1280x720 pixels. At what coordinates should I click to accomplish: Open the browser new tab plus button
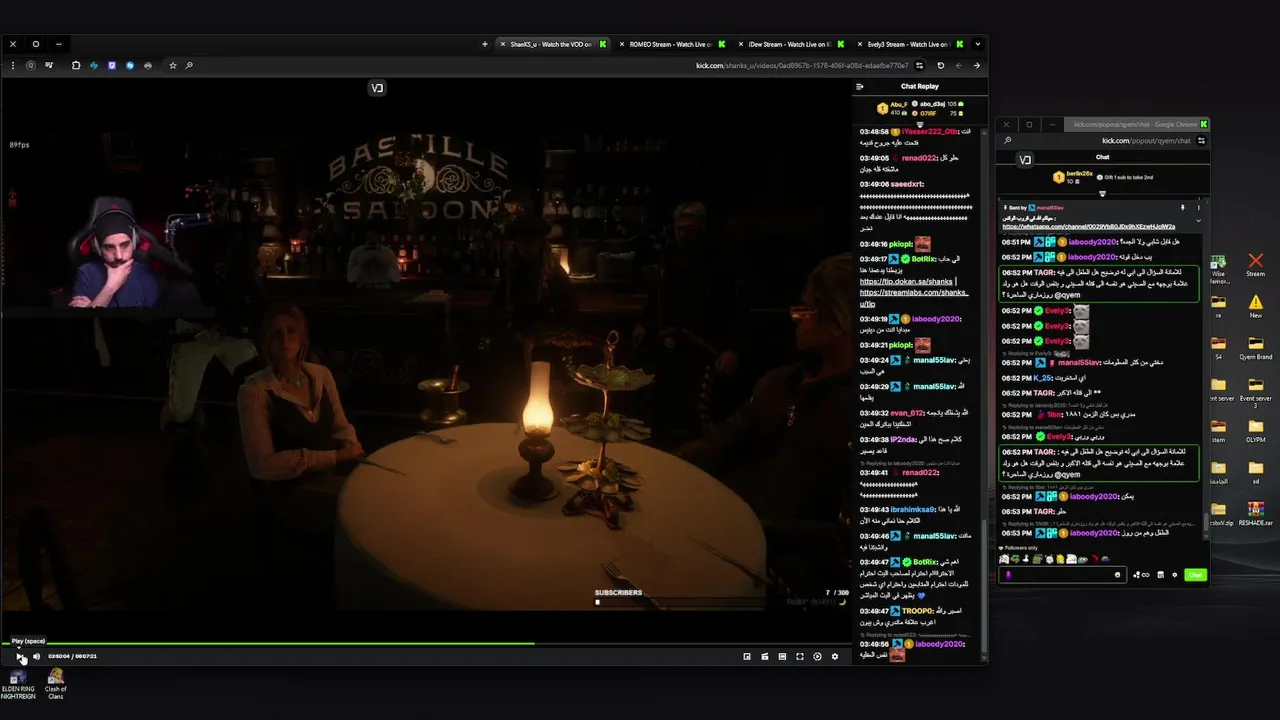pos(485,44)
